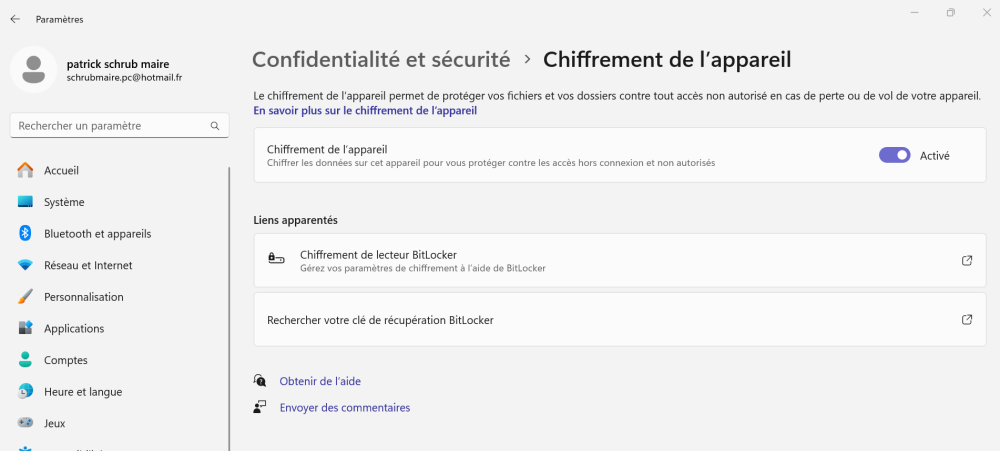1000x451 pixels.
Task: Open En savoir plus sur le chiffrement link
Action: point(365,111)
